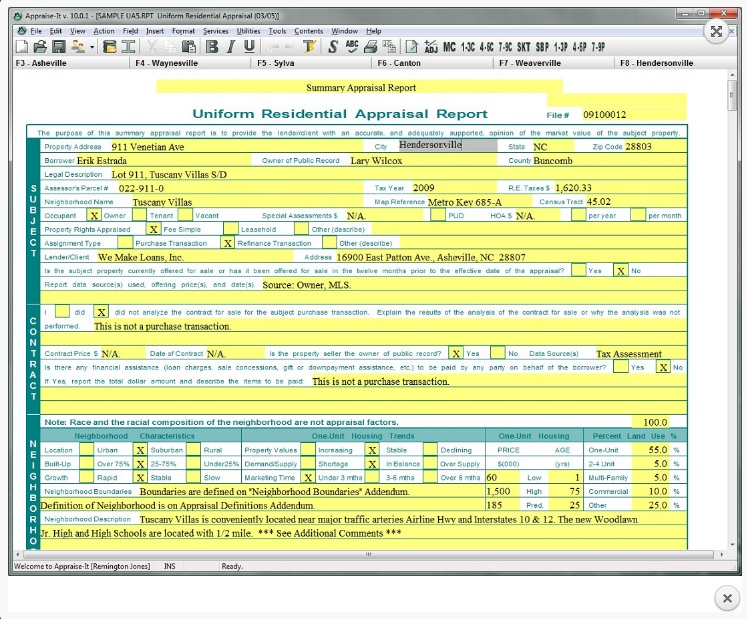Toggle the Owner occupant checkbox
Image resolution: width=747 pixels, height=619 pixels.
(94, 215)
